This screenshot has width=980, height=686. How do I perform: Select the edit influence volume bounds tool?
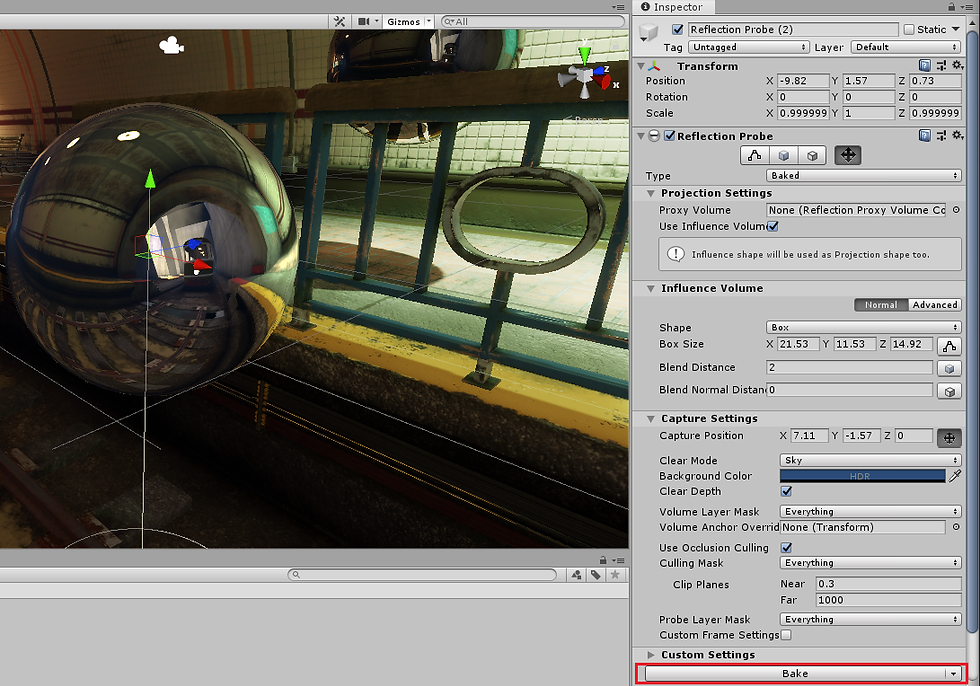click(x=755, y=155)
